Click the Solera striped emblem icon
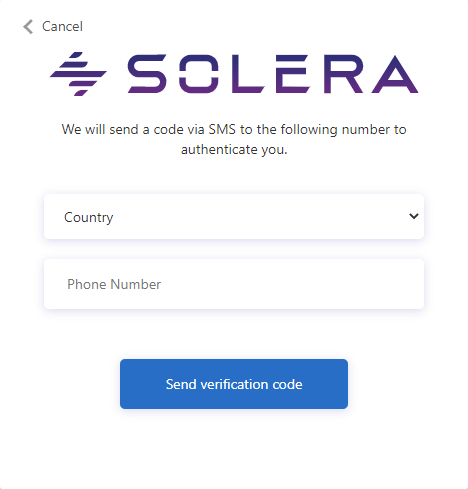The image size is (468, 489). click(x=78, y=74)
